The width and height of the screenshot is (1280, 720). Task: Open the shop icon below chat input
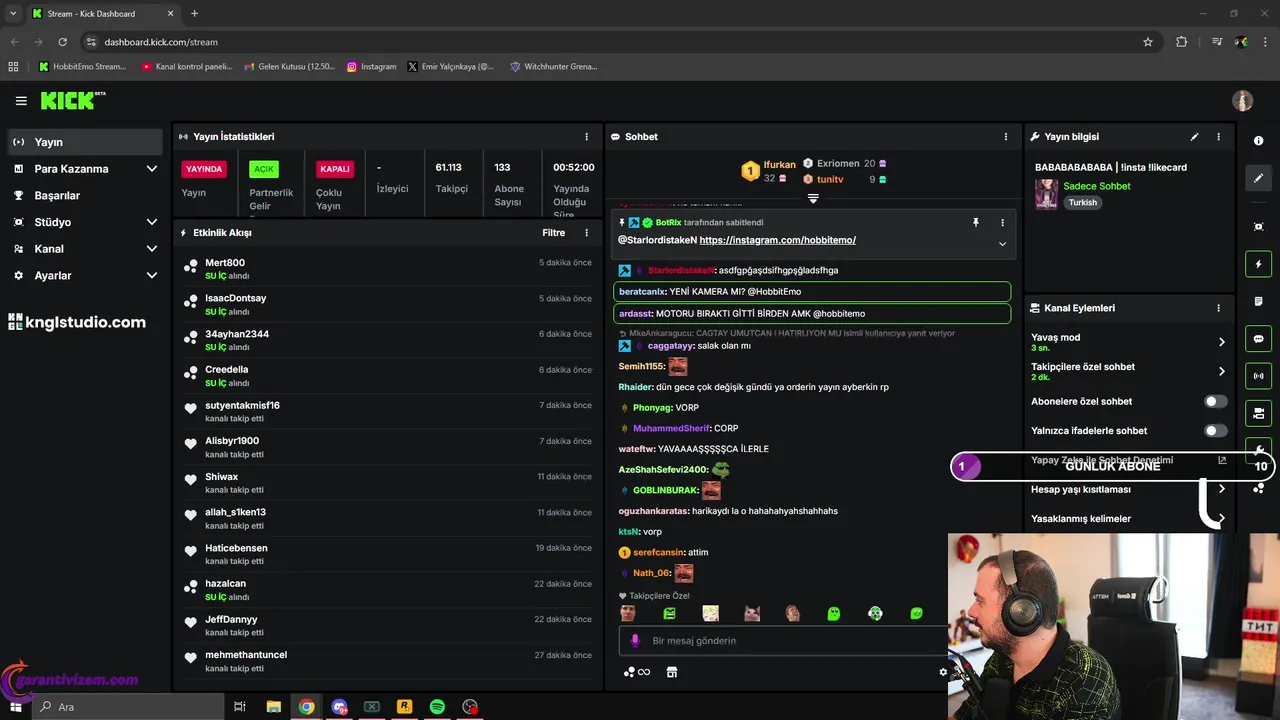pos(672,672)
